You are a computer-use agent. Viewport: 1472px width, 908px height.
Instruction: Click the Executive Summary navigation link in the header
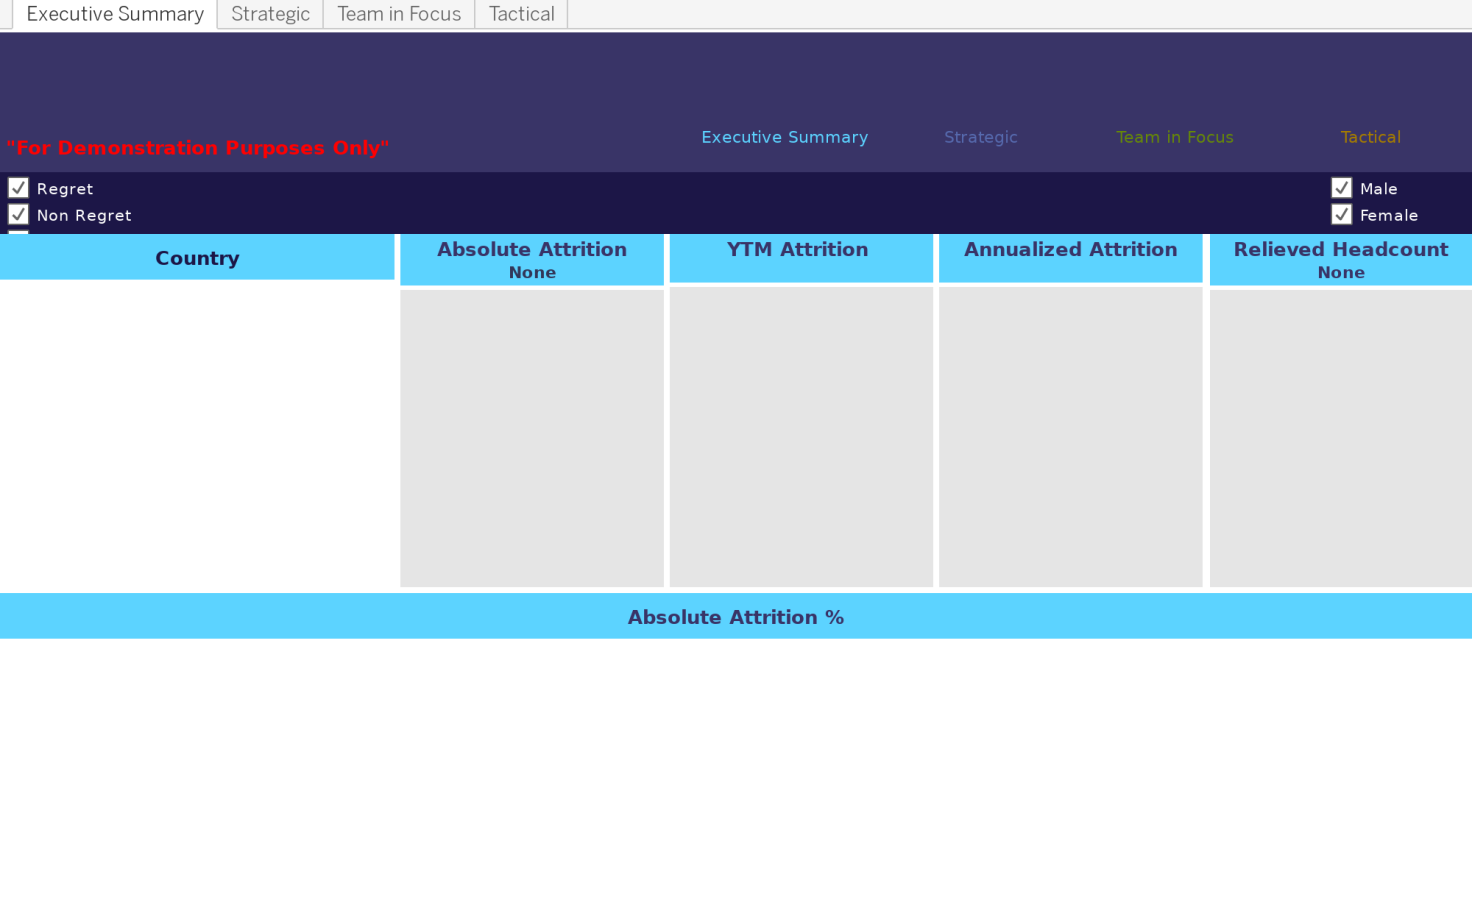click(x=785, y=137)
